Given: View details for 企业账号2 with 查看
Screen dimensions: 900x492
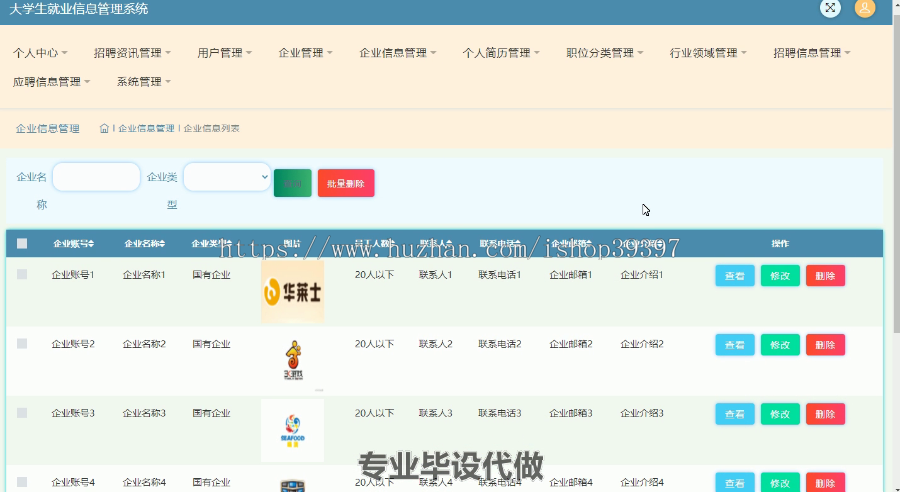Looking at the screenshot, I should (x=735, y=344).
